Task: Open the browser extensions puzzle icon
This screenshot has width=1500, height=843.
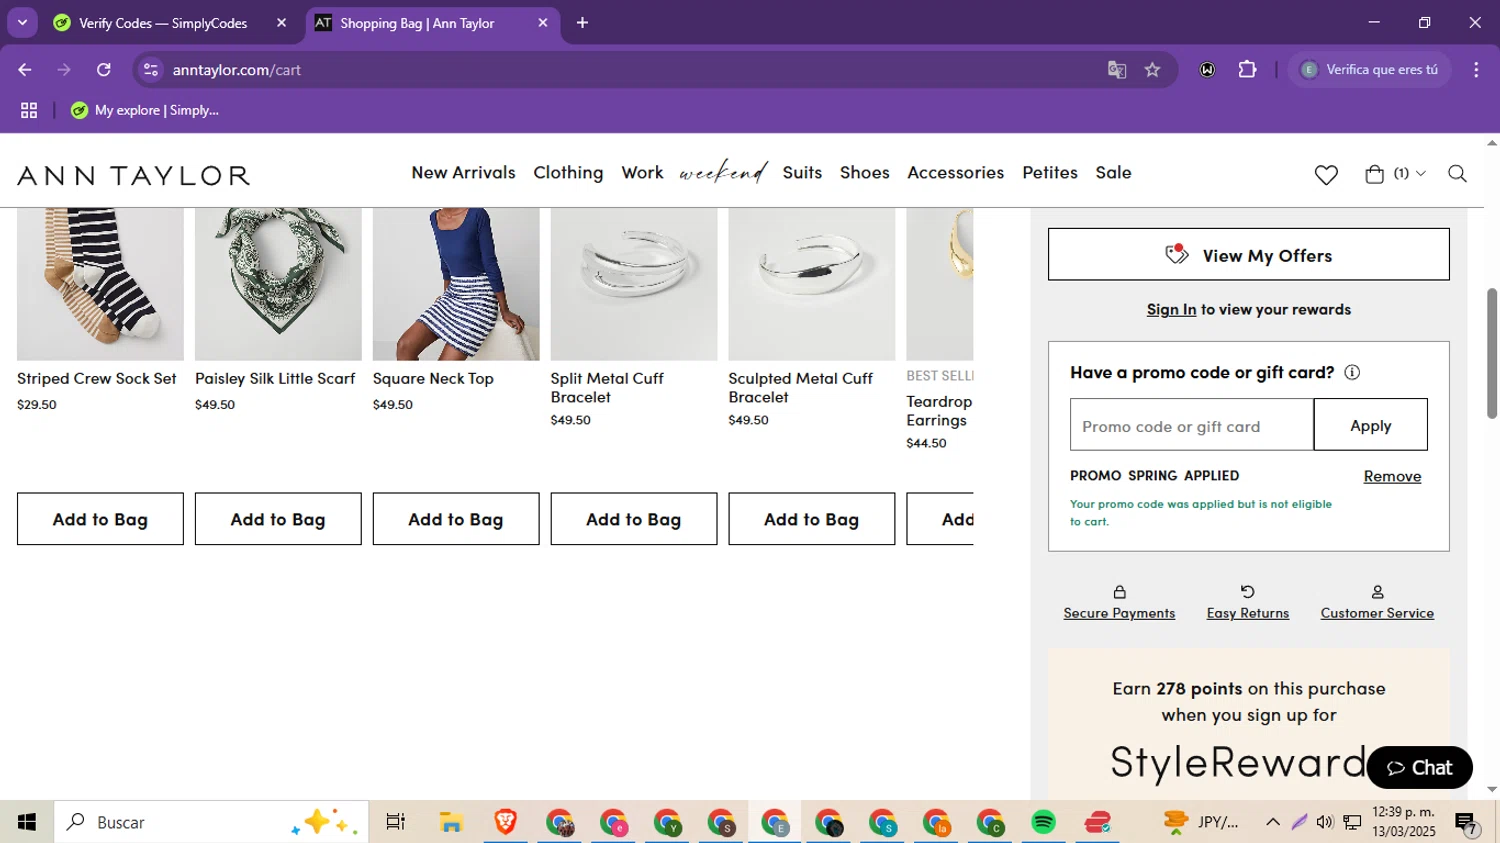Action: (1247, 70)
